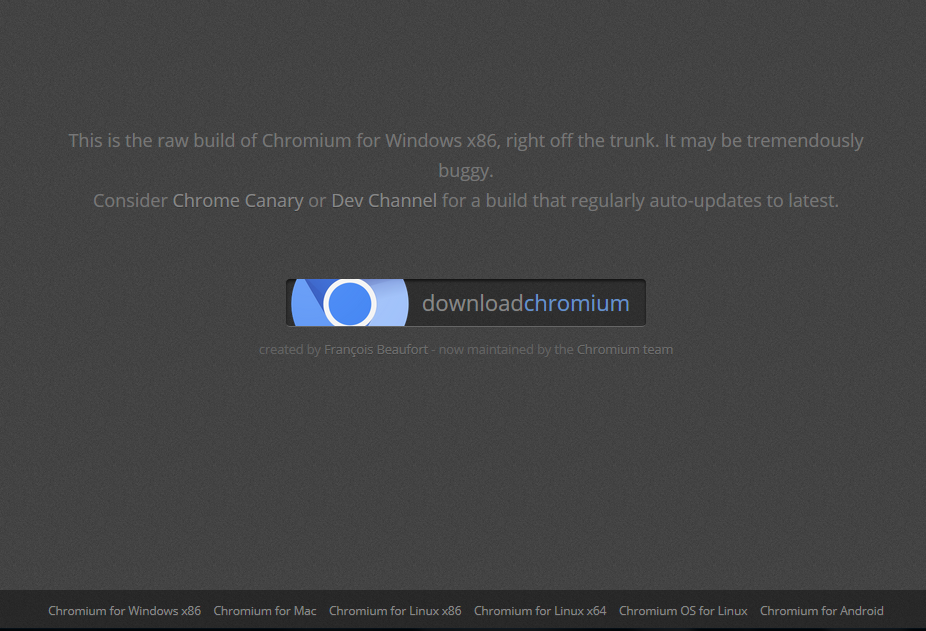
Task: Click the 'Consider' word before Chrome Canary
Action: [131, 201]
